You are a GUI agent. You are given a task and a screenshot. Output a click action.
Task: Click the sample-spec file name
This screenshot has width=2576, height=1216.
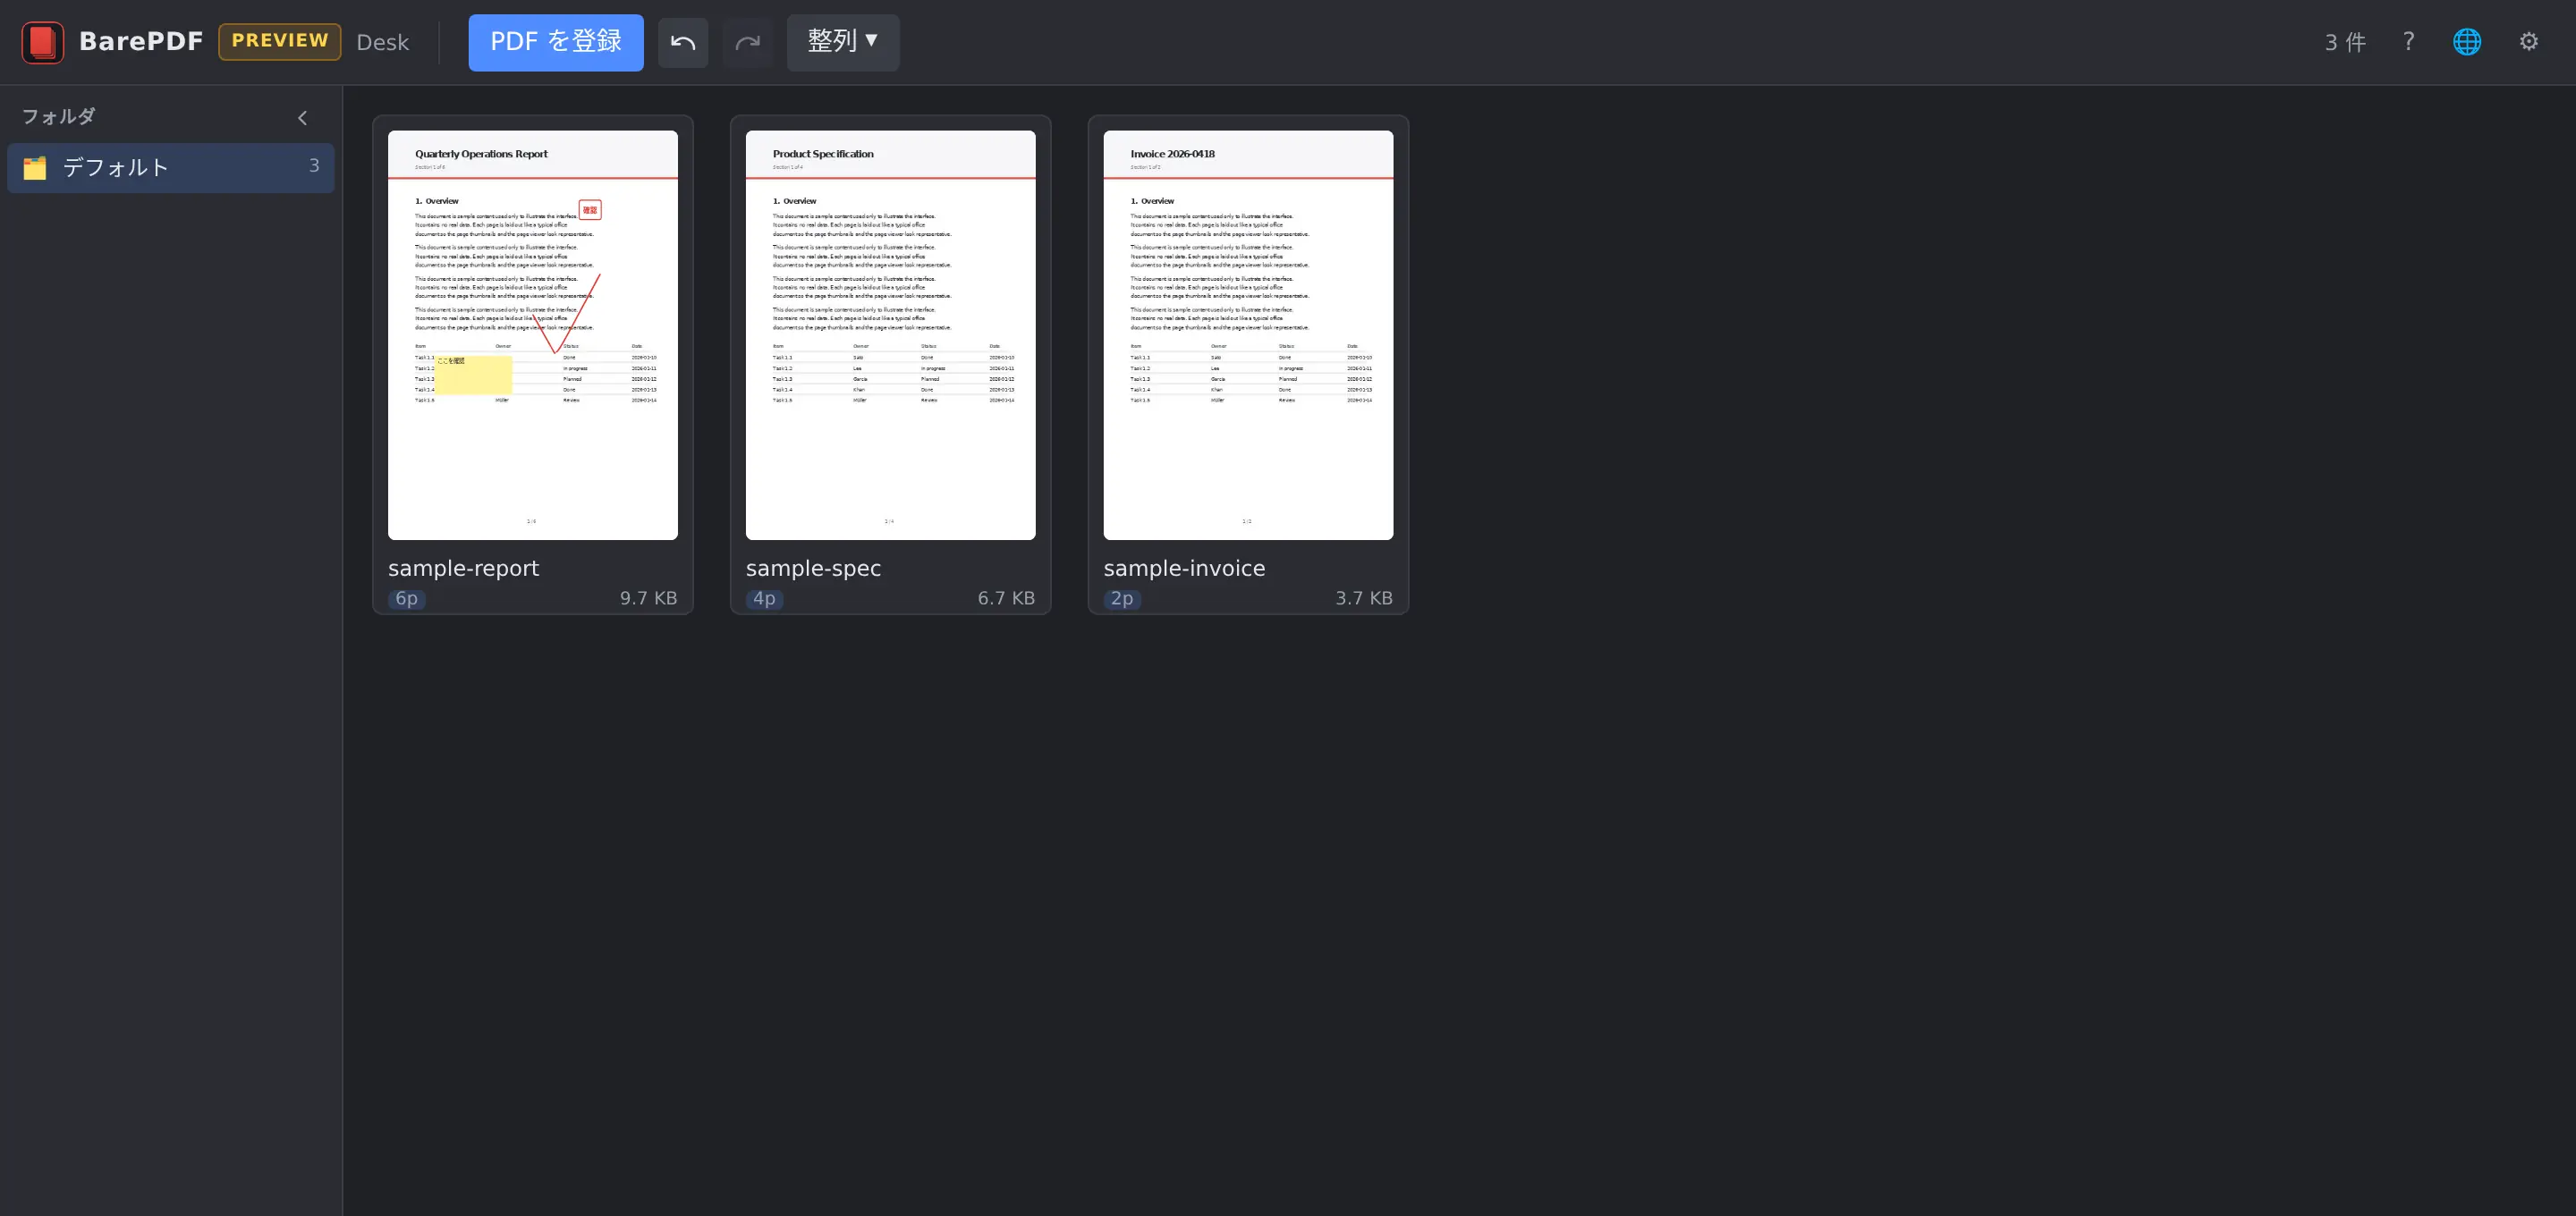(813, 568)
